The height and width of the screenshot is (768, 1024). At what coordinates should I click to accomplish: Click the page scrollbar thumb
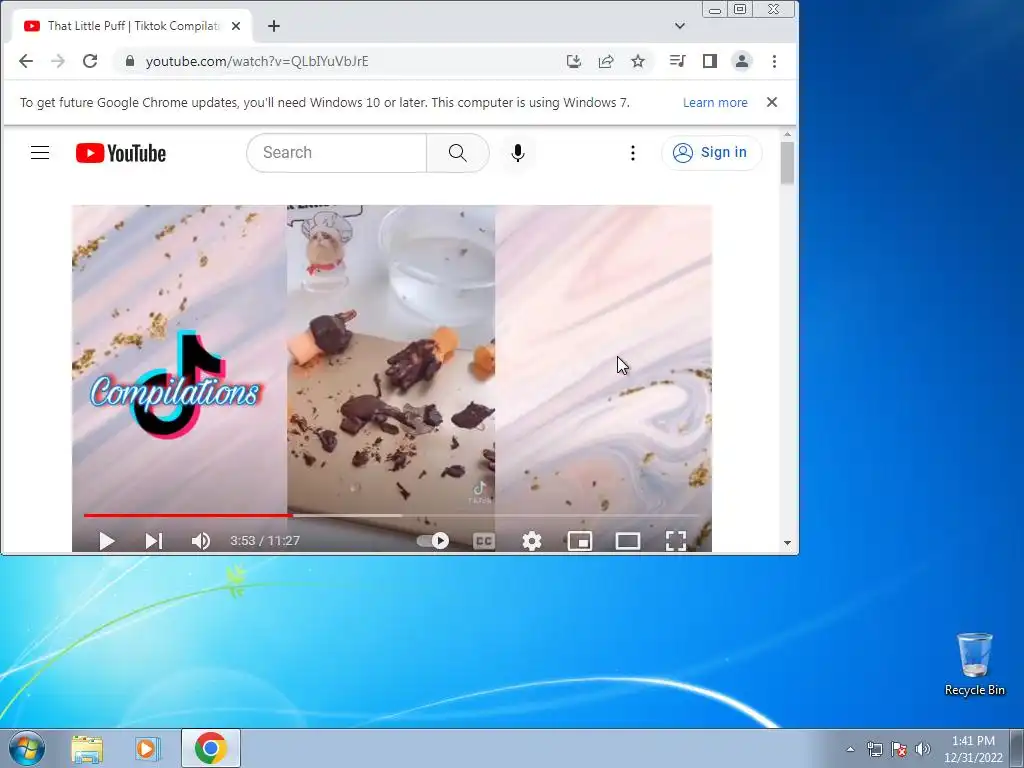pos(788,163)
